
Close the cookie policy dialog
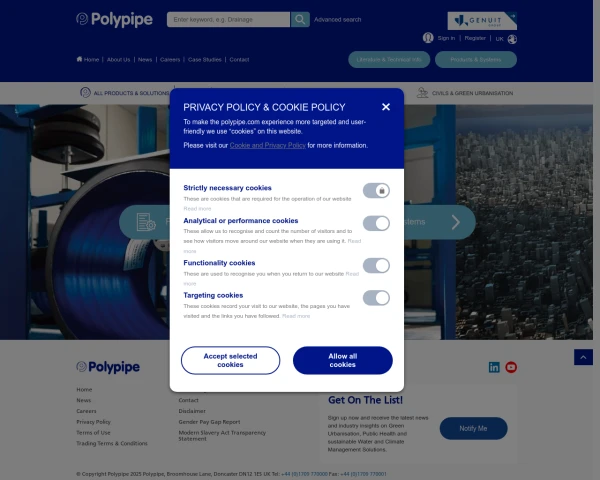click(x=386, y=107)
